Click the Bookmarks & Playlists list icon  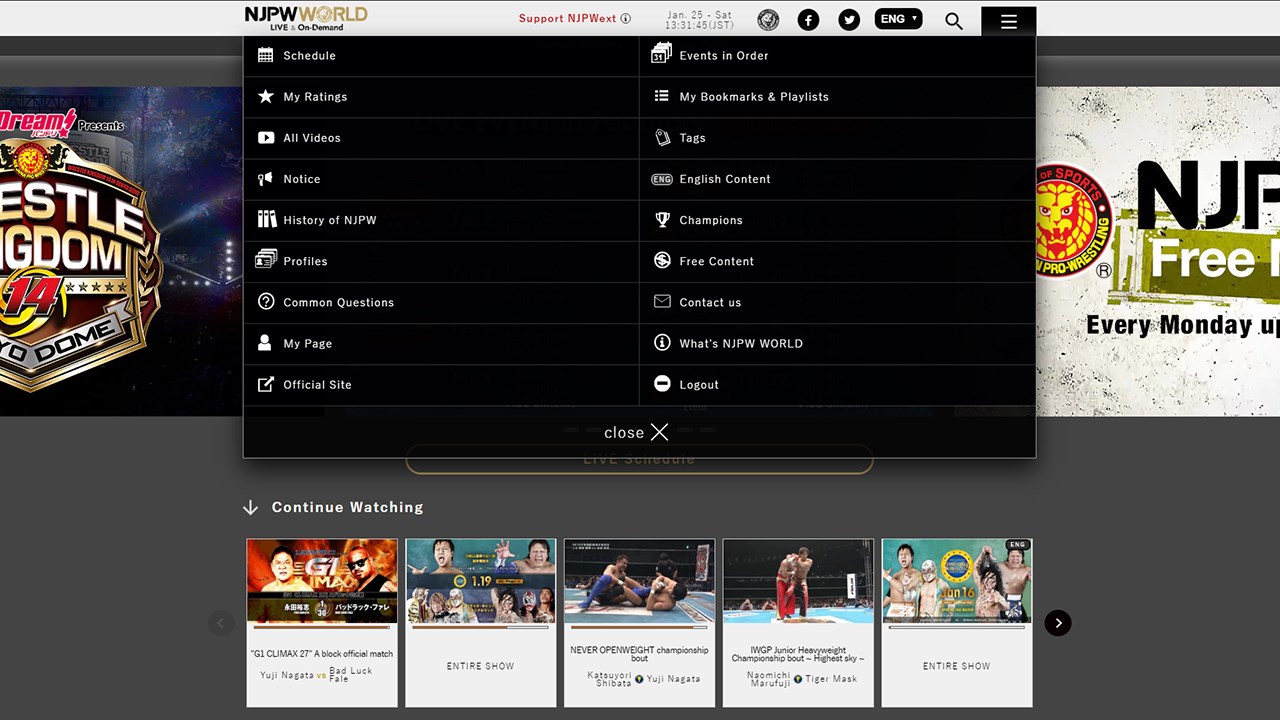(x=661, y=96)
